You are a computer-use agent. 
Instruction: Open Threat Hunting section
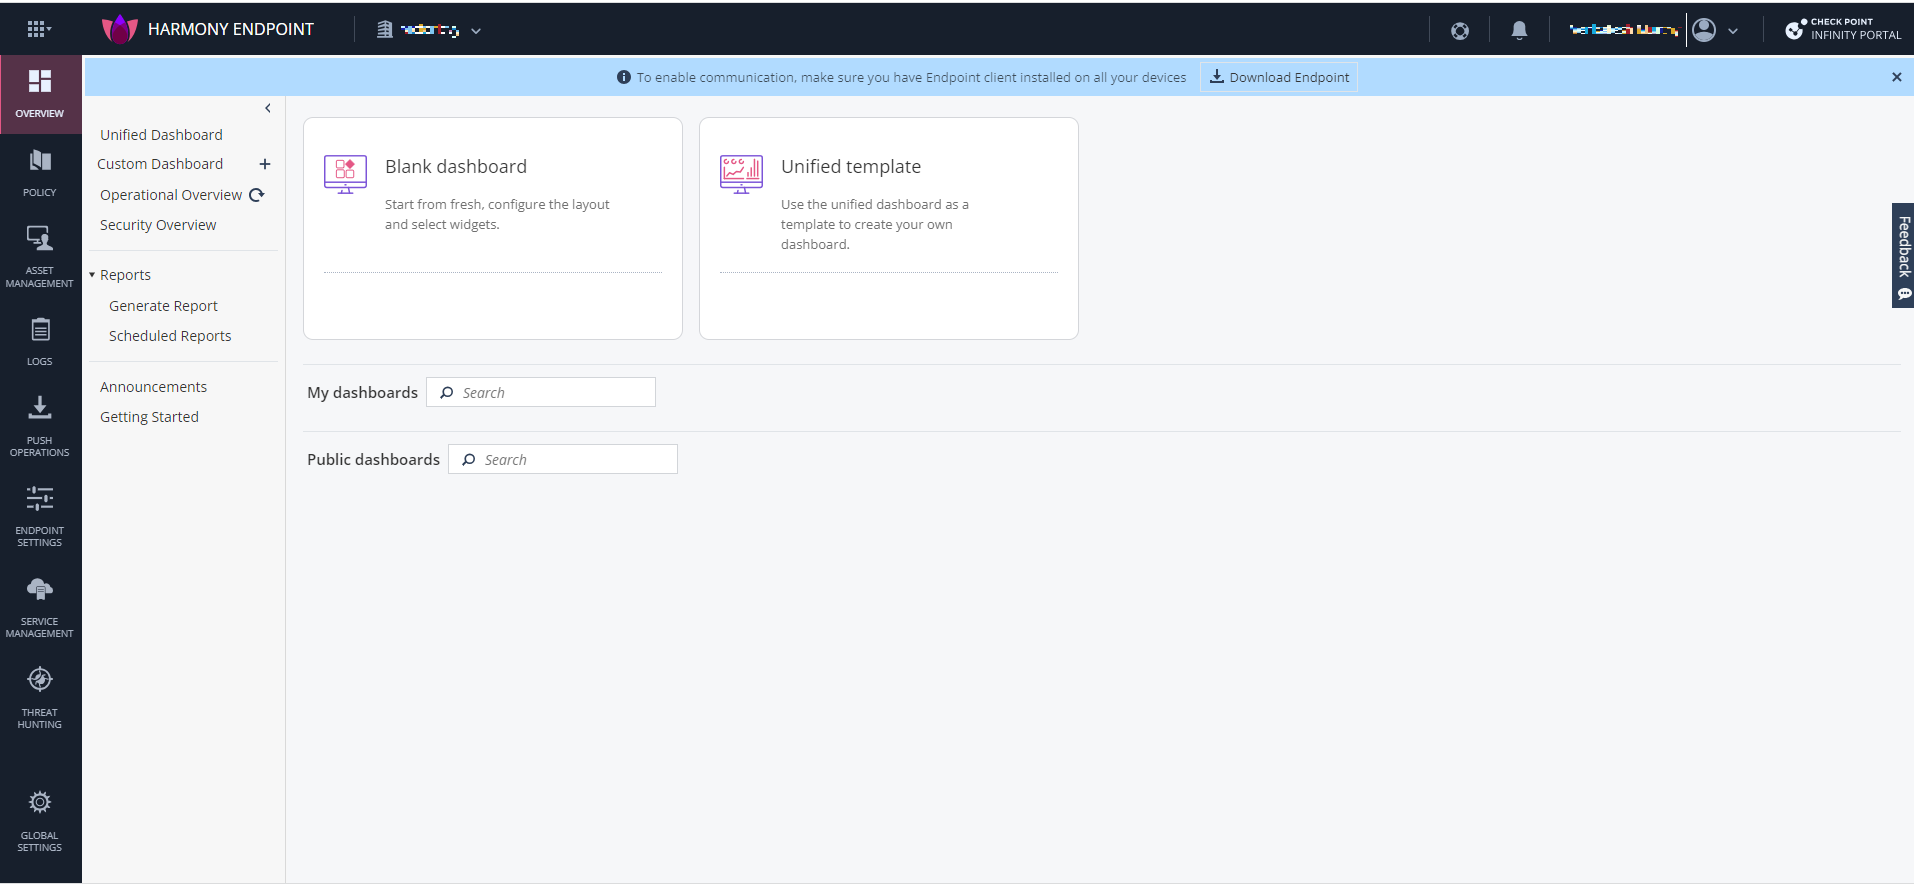coord(40,697)
